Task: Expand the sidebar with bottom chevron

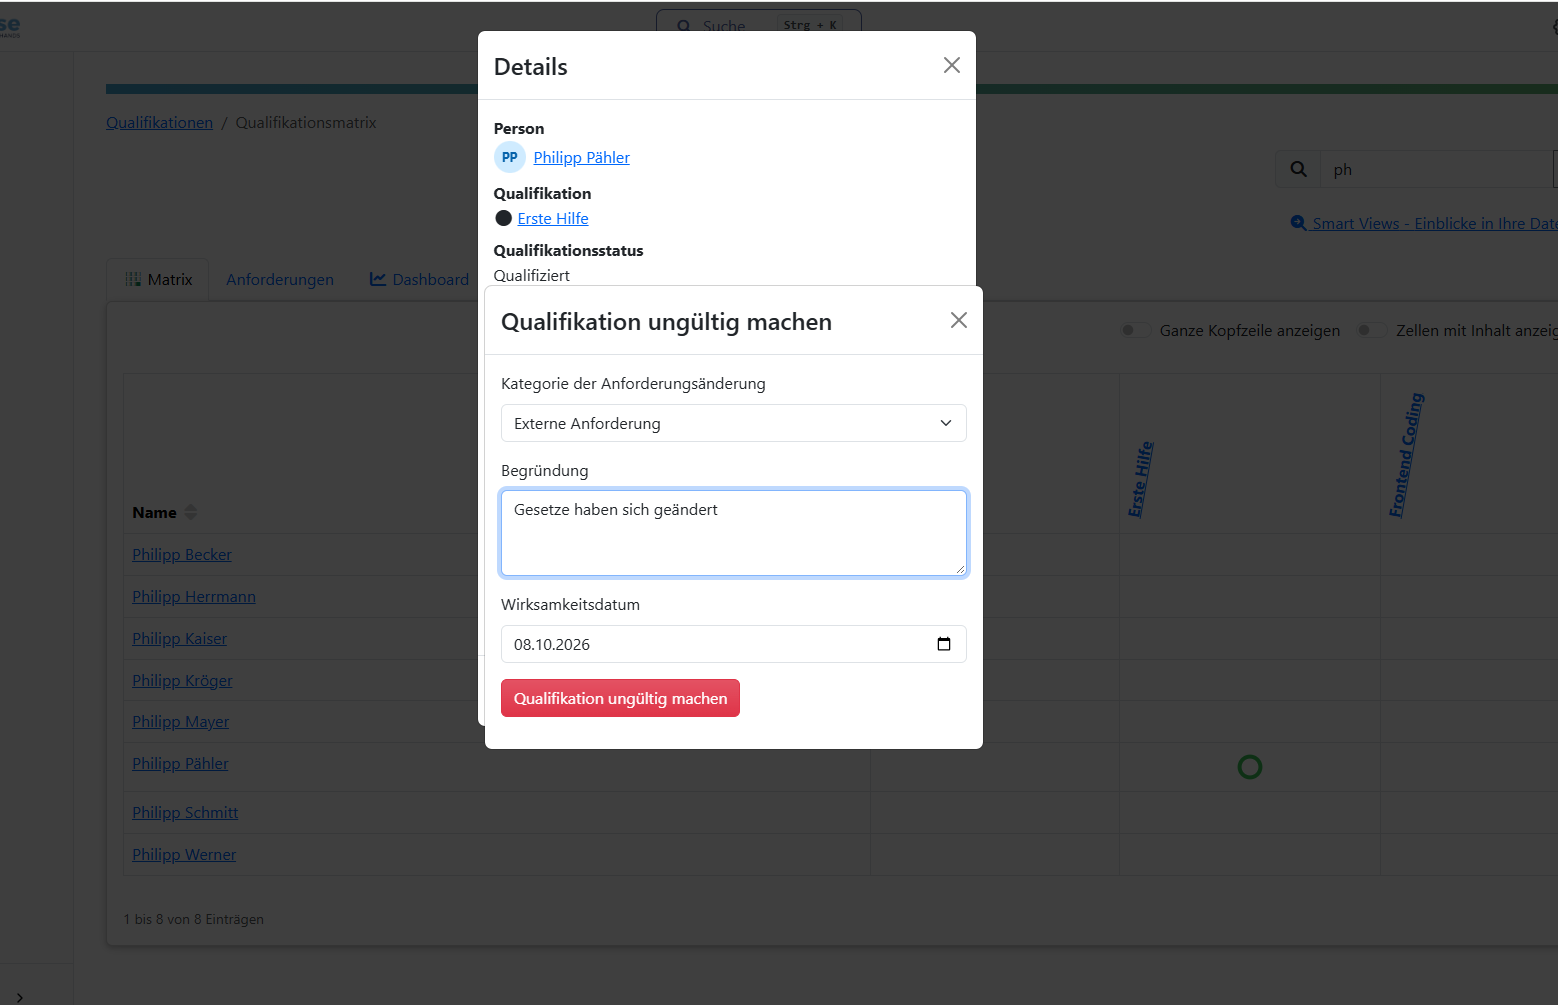Action: (x=19, y=997)
